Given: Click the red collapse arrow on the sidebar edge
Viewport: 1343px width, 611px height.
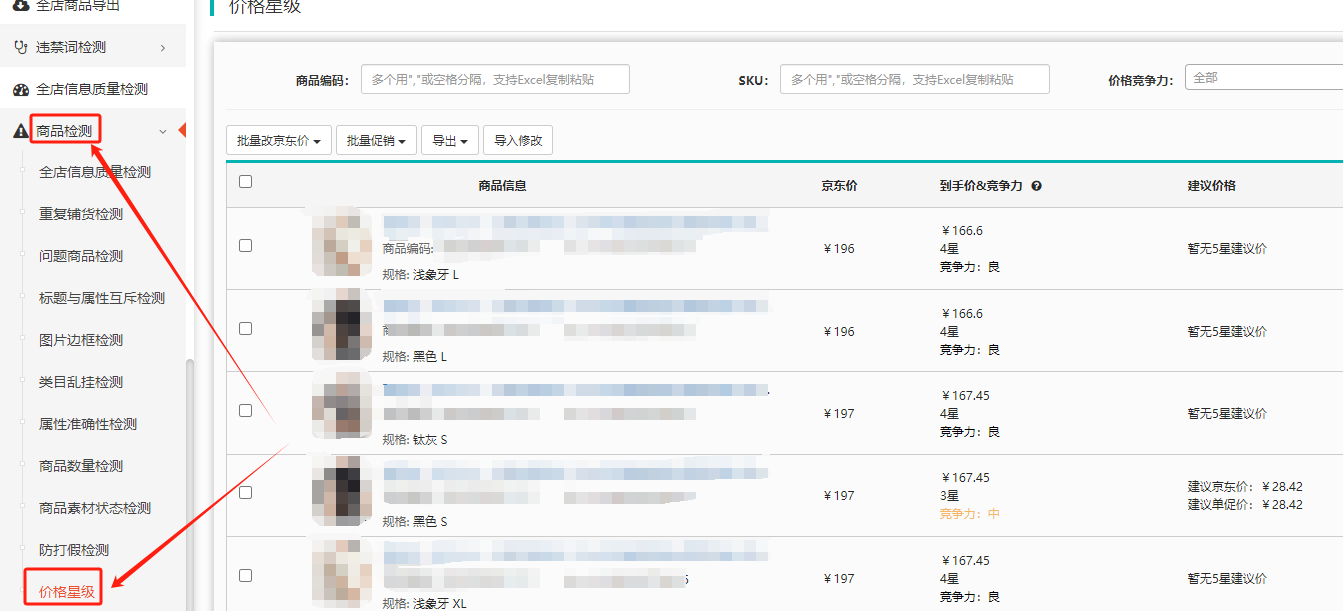Looking at the screenshot, I should click(182, 130).
